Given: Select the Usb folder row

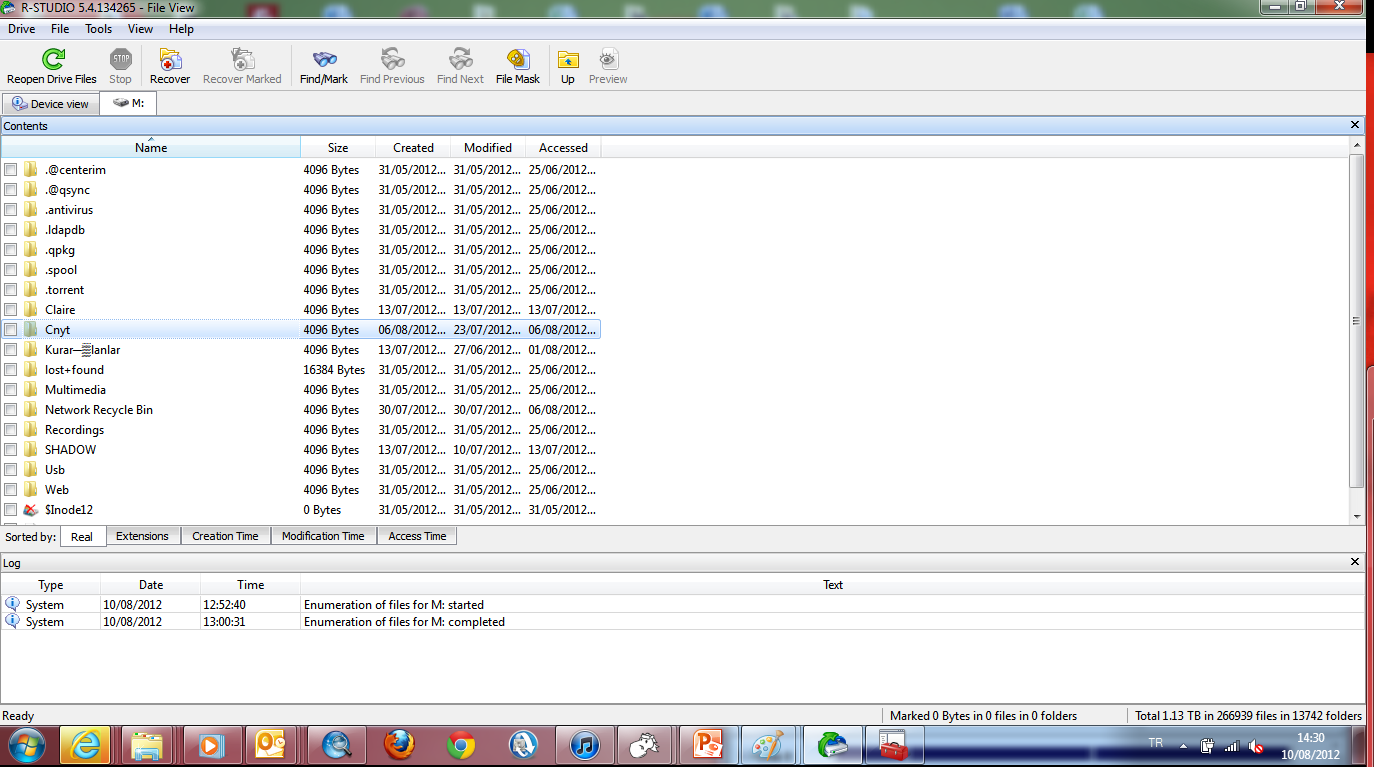Looking at the screenshot, I should pos(300,470).
